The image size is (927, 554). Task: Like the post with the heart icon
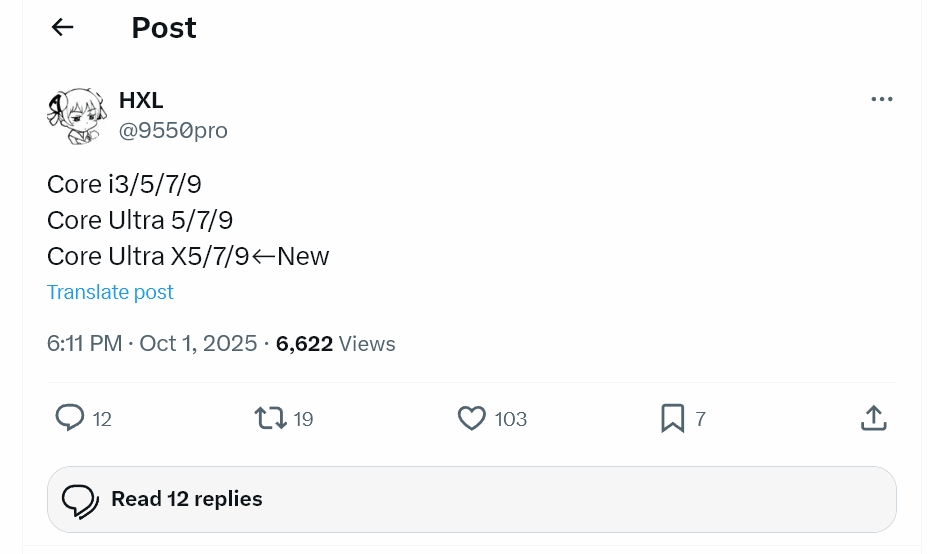pos(471,418)
